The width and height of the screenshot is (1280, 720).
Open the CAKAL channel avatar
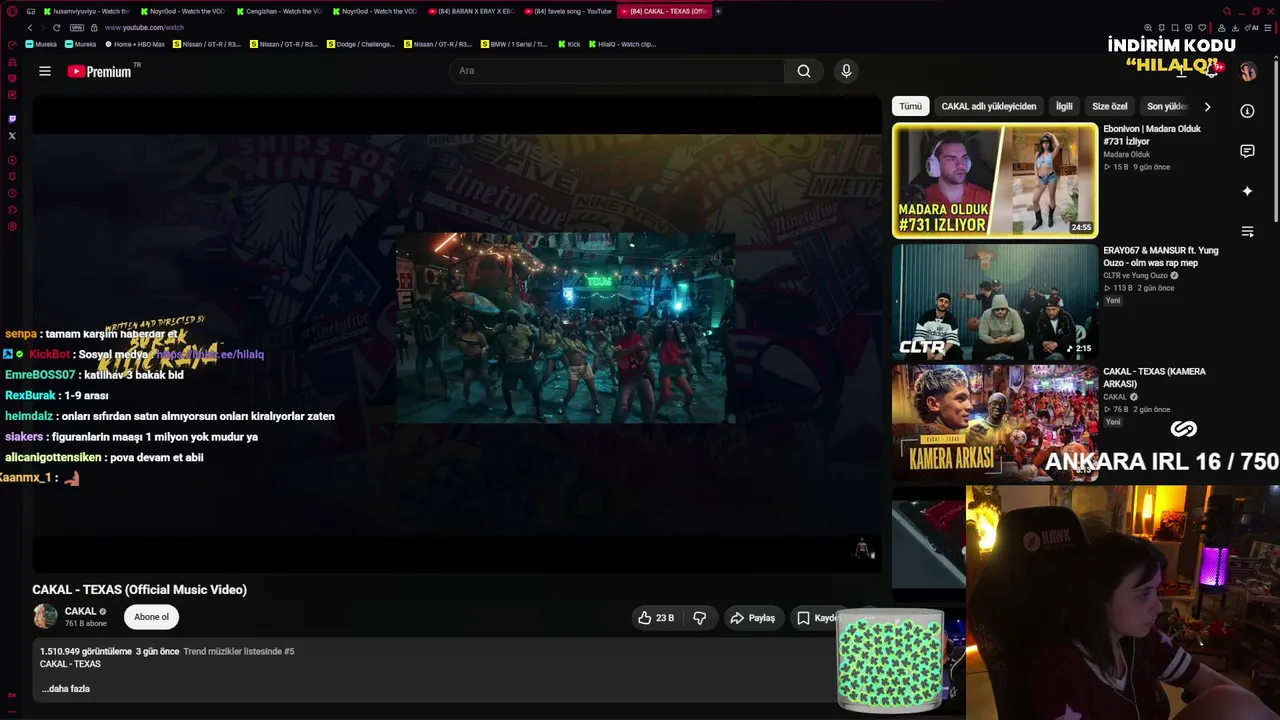pos(45,616)
